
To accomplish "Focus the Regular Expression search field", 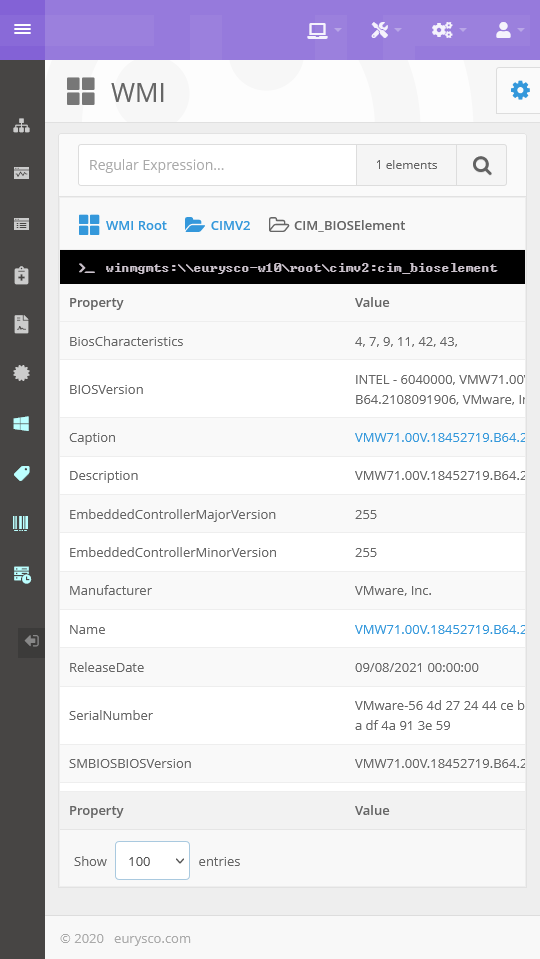I will (218, 165).
